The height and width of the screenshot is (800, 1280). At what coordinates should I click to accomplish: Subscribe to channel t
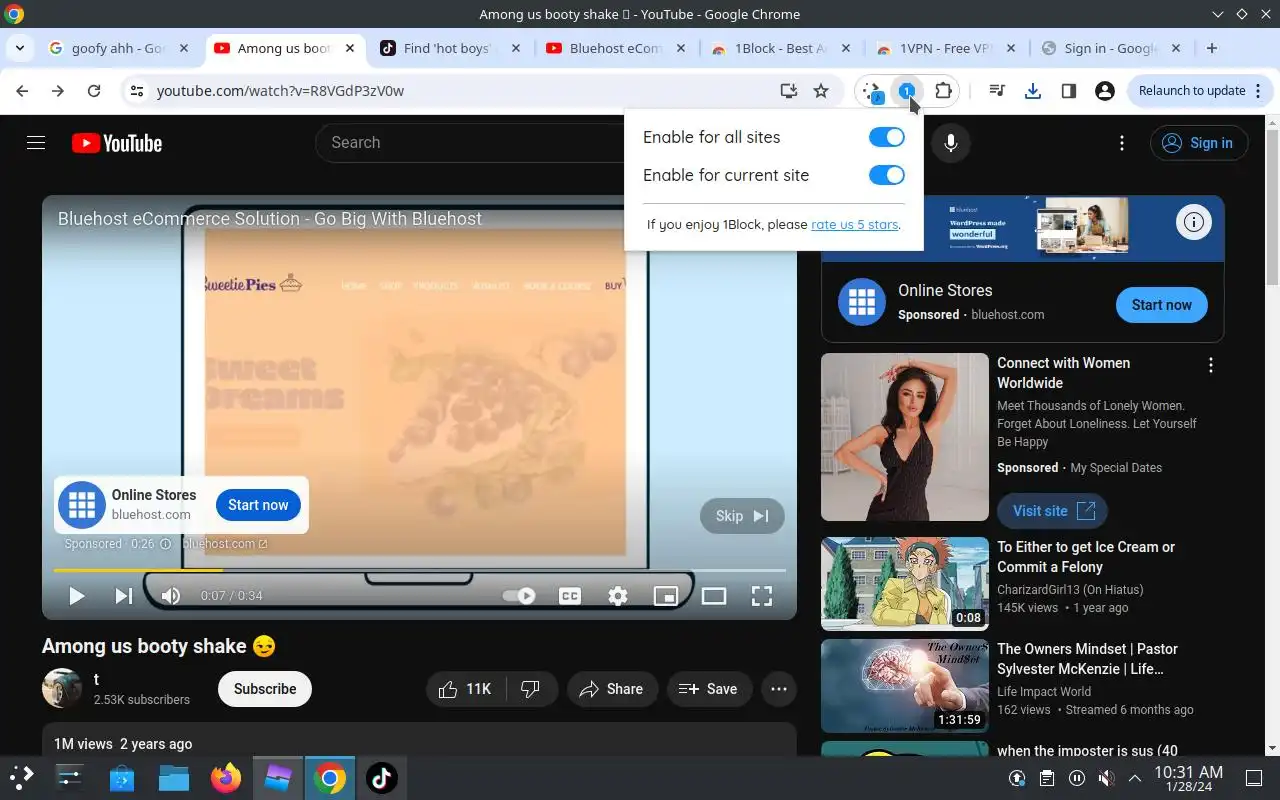pyautogui.click(x=265, y=689)
